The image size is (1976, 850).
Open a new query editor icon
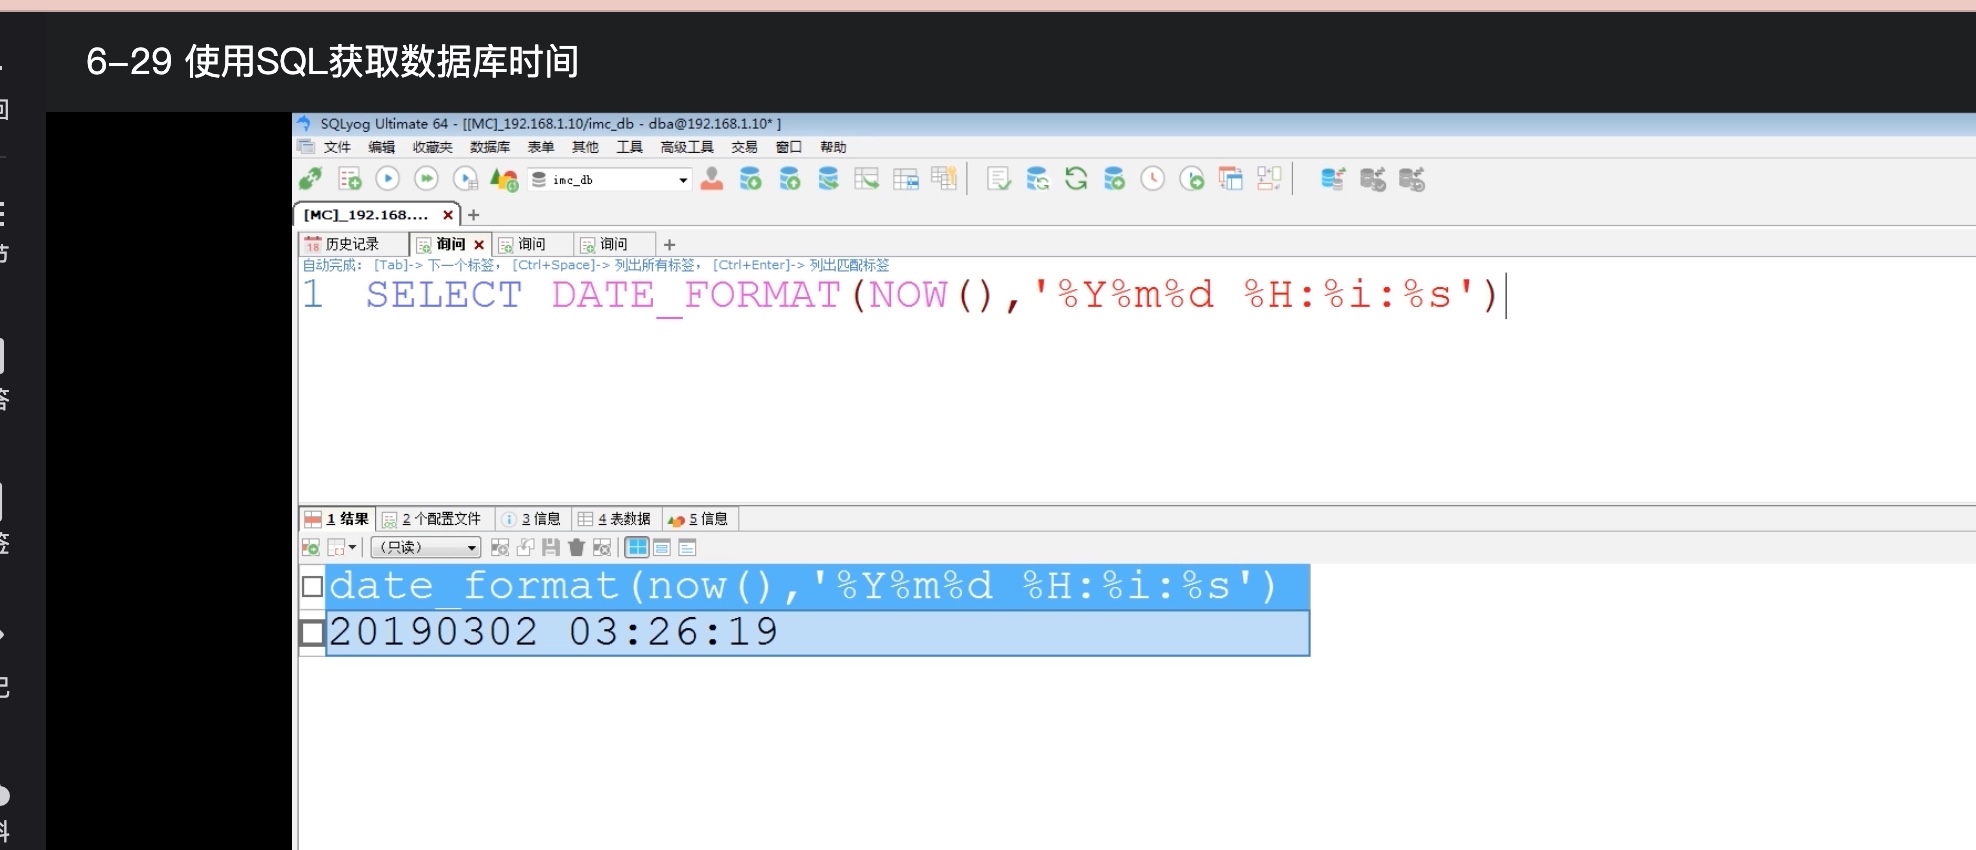click(349, 179)
